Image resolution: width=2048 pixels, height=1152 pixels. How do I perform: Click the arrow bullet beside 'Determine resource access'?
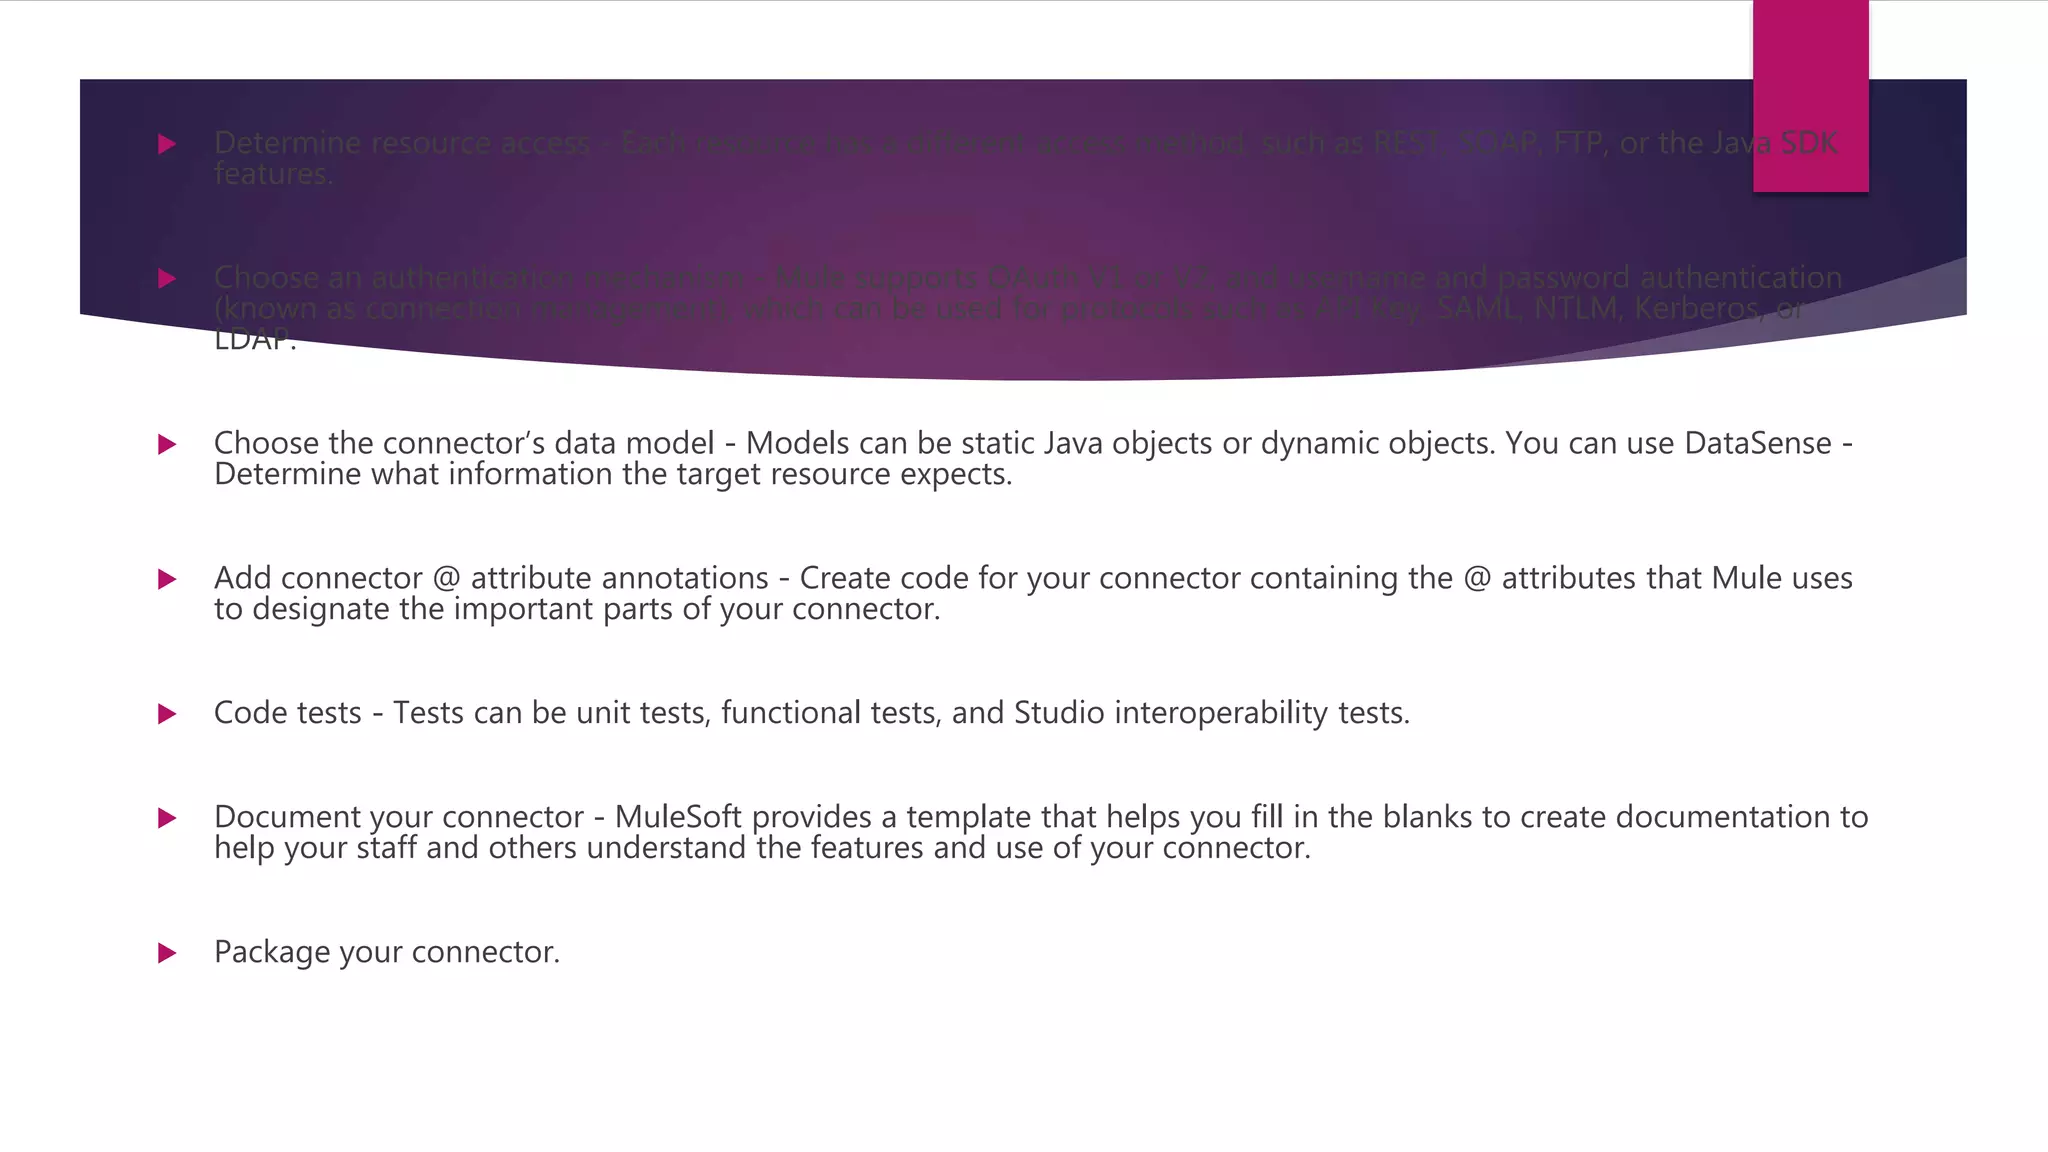click(x=167, y=145)
